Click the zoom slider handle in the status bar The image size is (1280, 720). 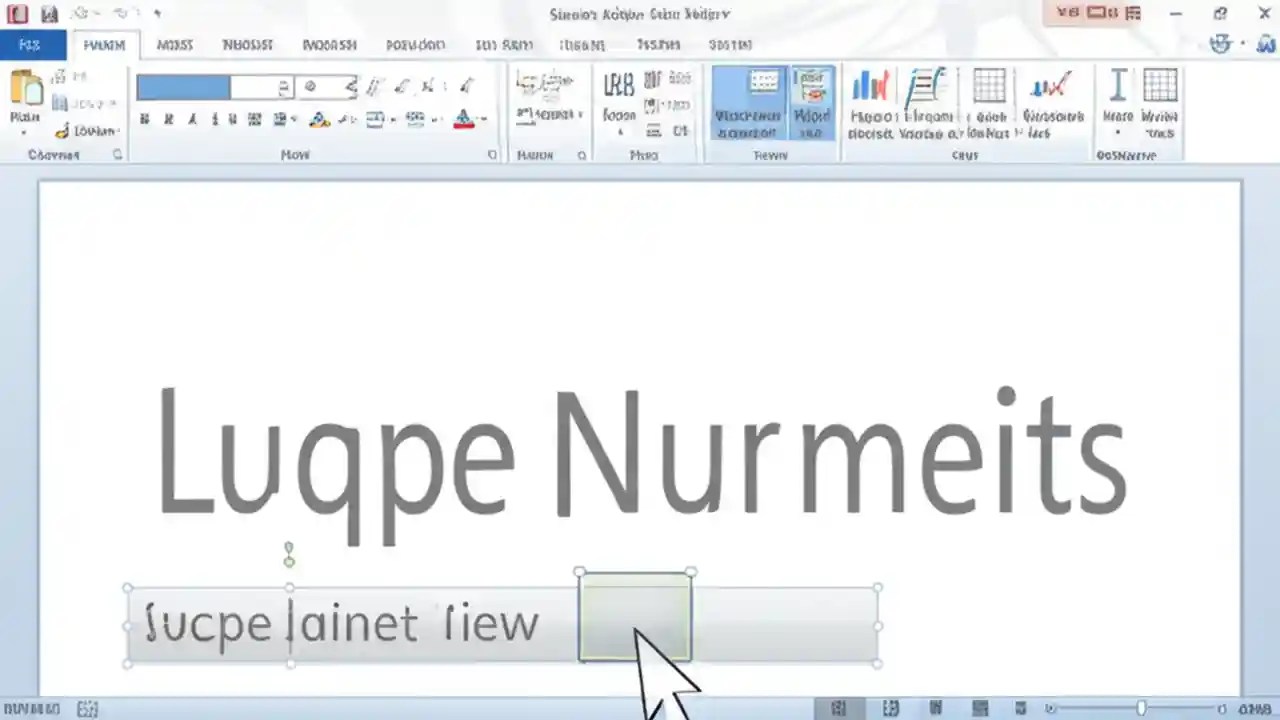point(1140,709)
